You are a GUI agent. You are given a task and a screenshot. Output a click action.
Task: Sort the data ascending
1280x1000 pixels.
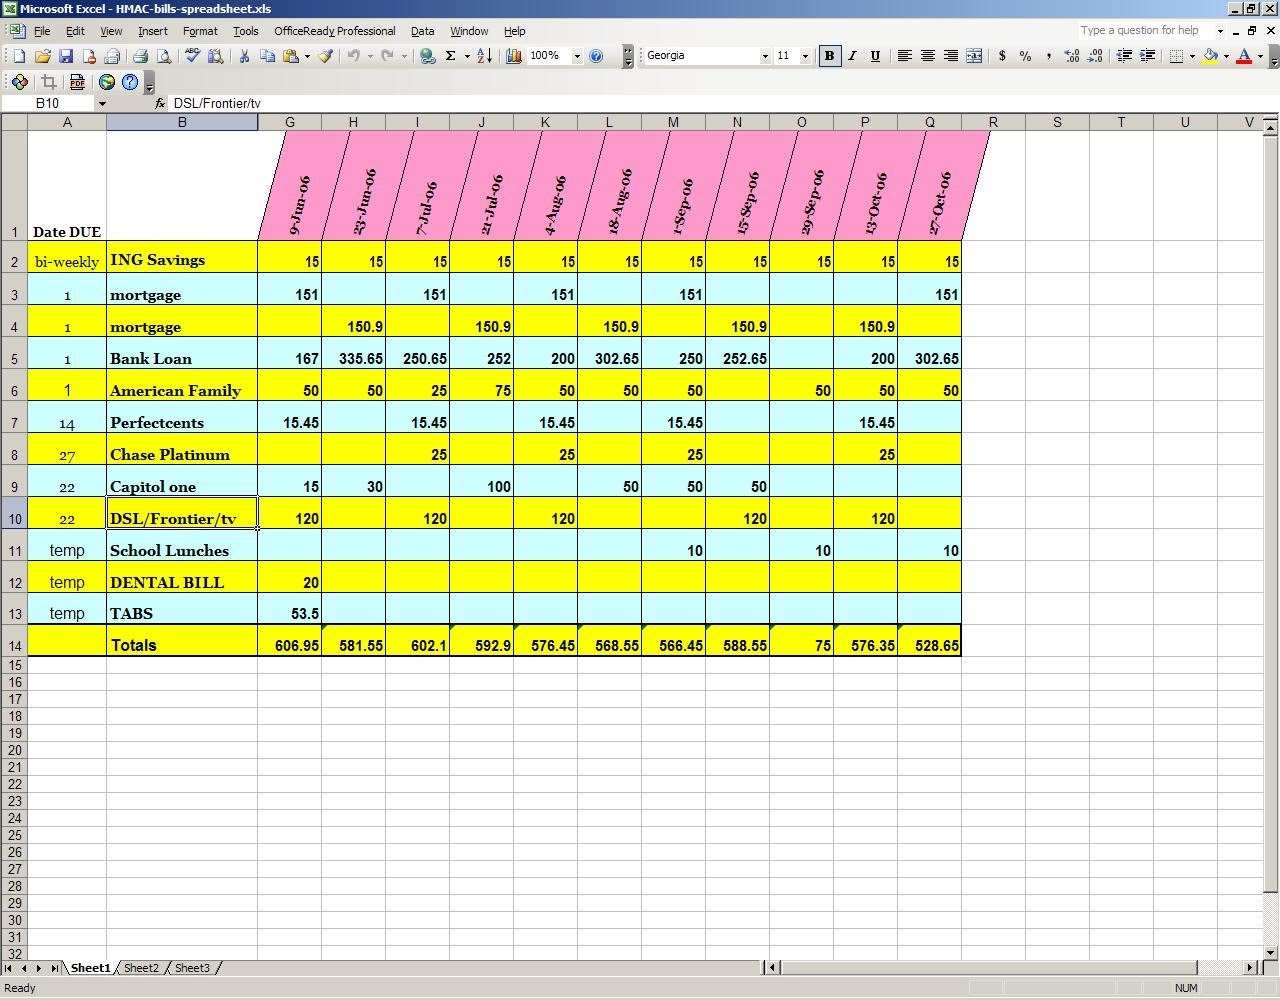coord(484,56)
